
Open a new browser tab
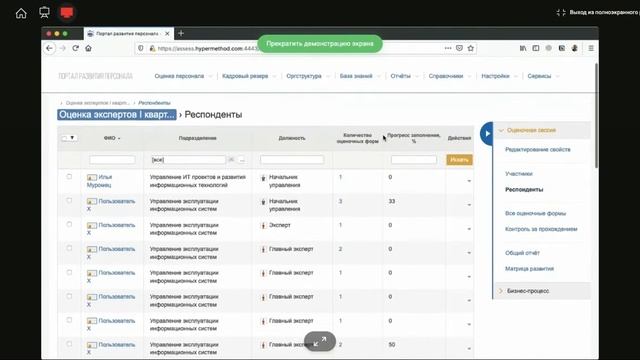pyautogui.click(x=181, y=33)
